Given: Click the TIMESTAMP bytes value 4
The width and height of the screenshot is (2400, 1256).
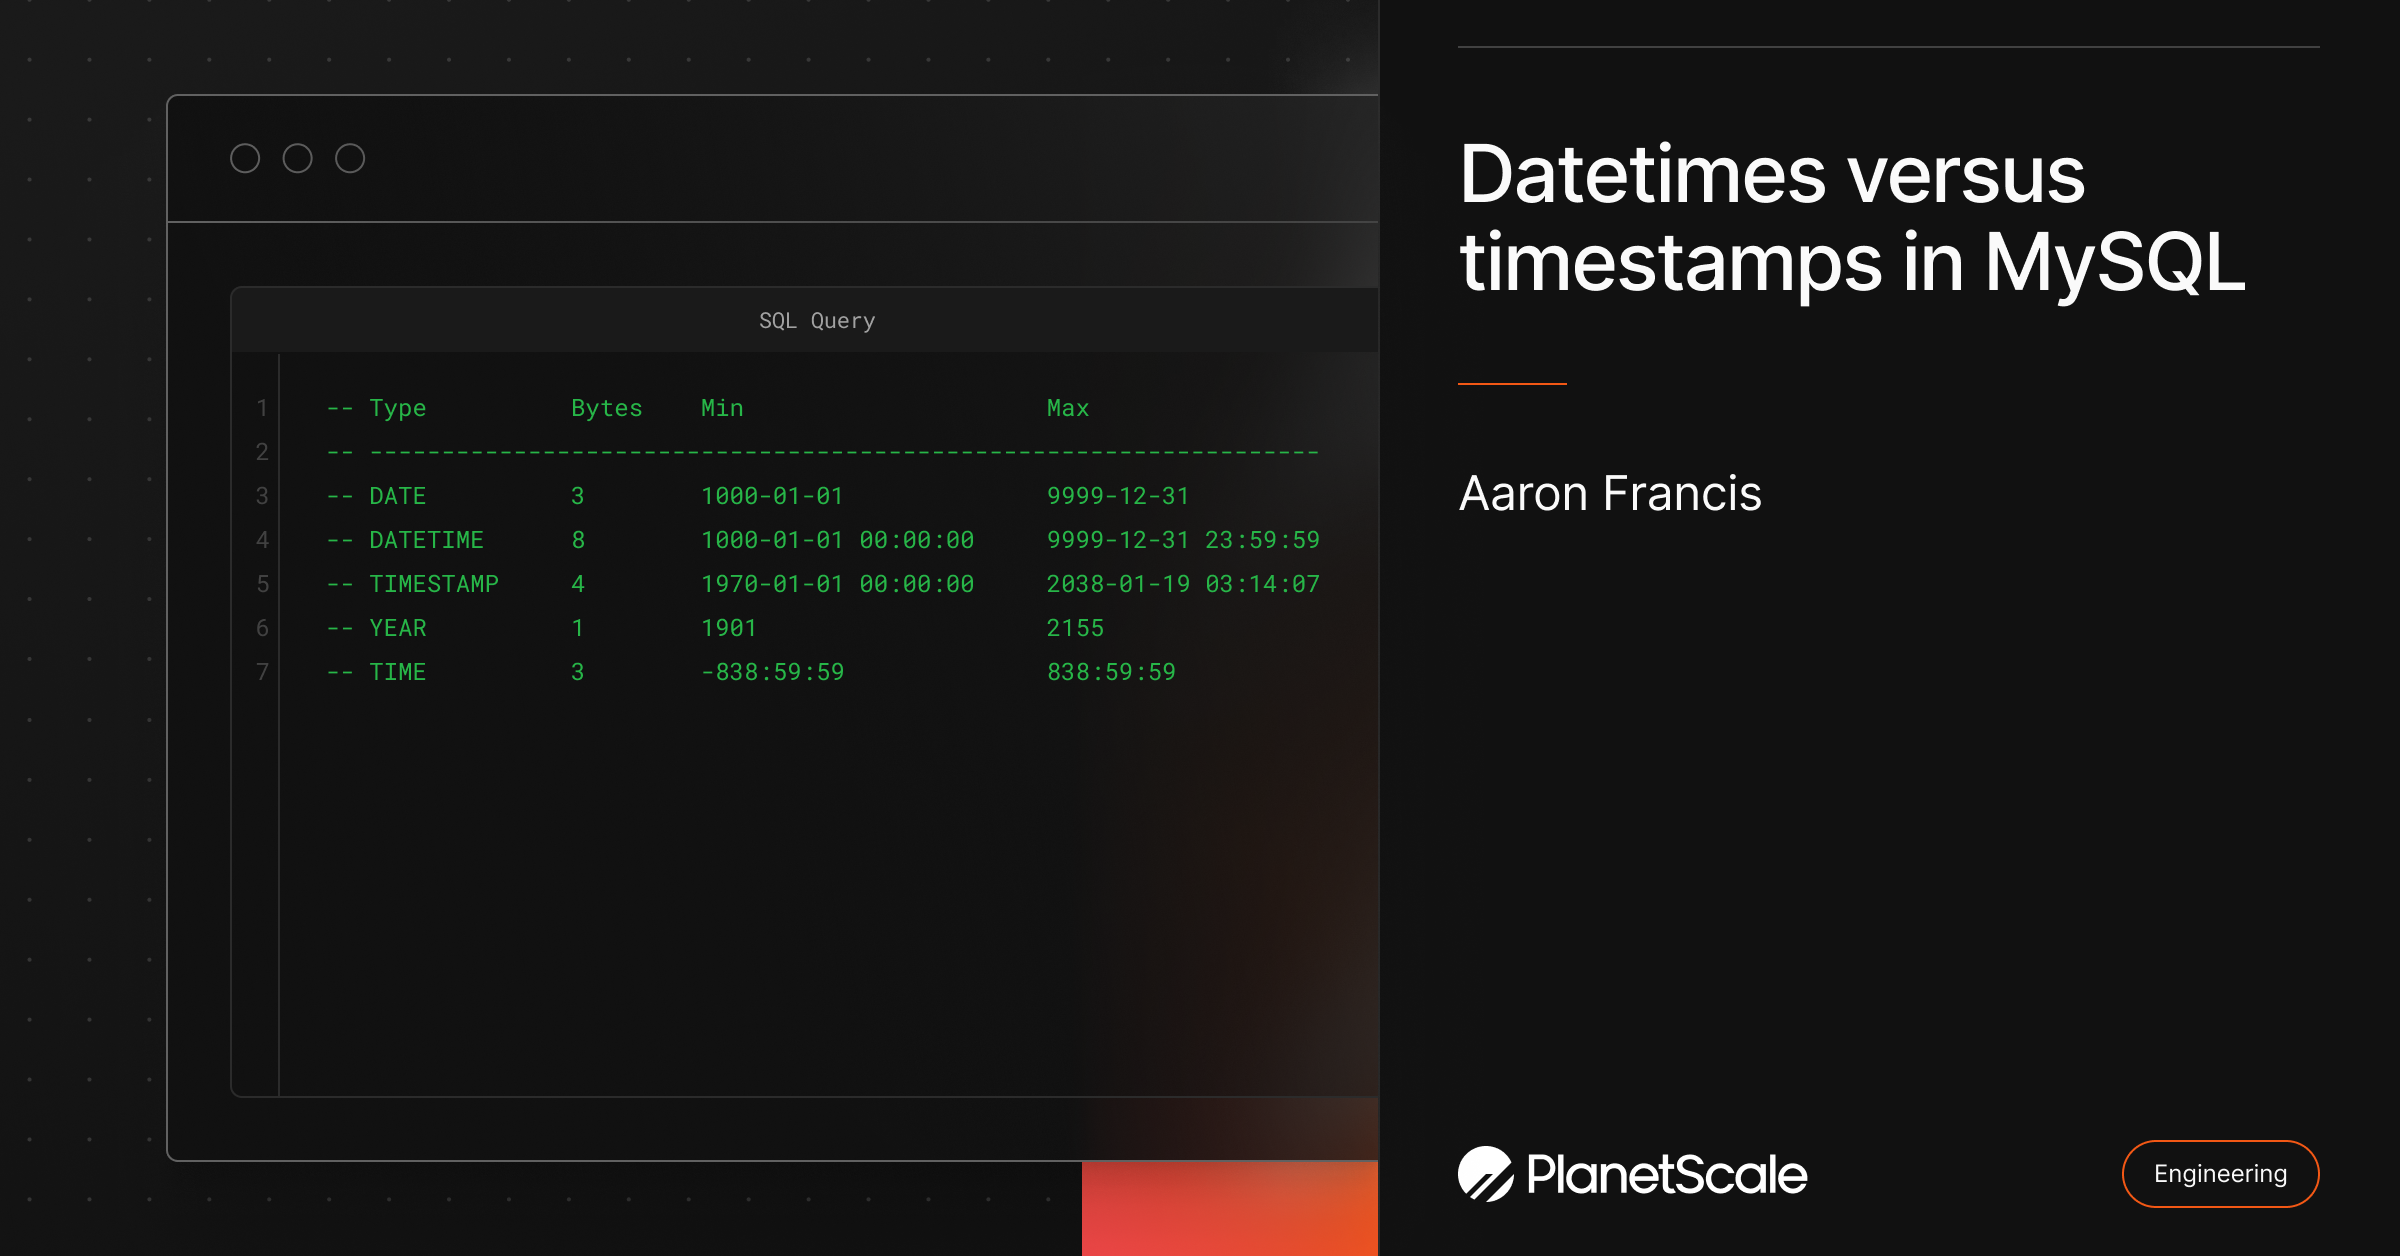Looking at the screenshot, I should (x=578, y=584).
